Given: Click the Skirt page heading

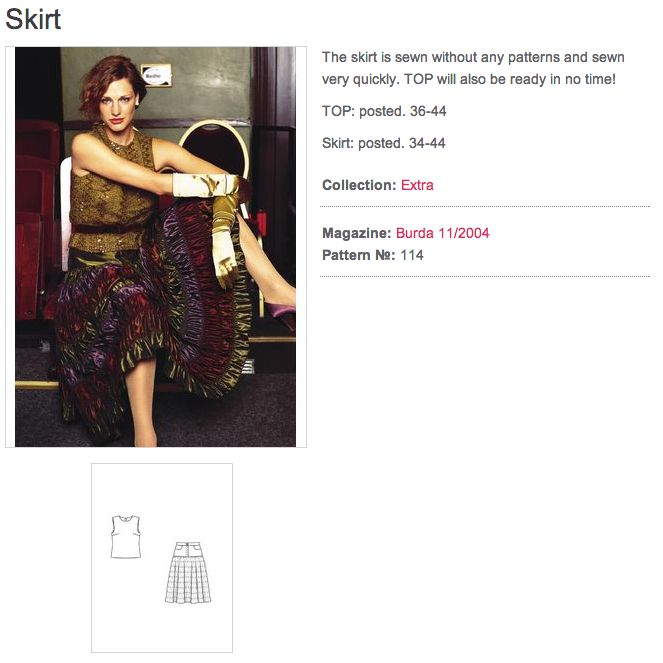Looking at the screenshot, I should pos(33,19).
